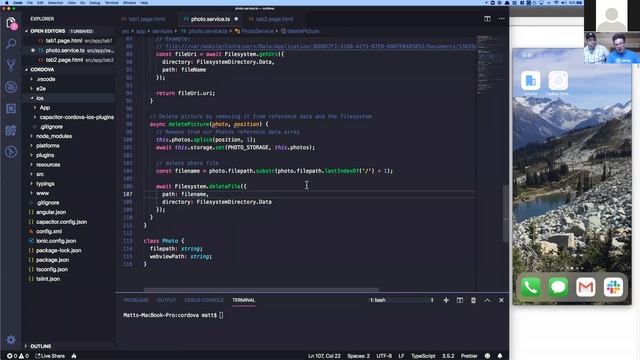Click Ln 107, Col 22 in status bar
Screen dimensions: 640x360
[324, 356]
